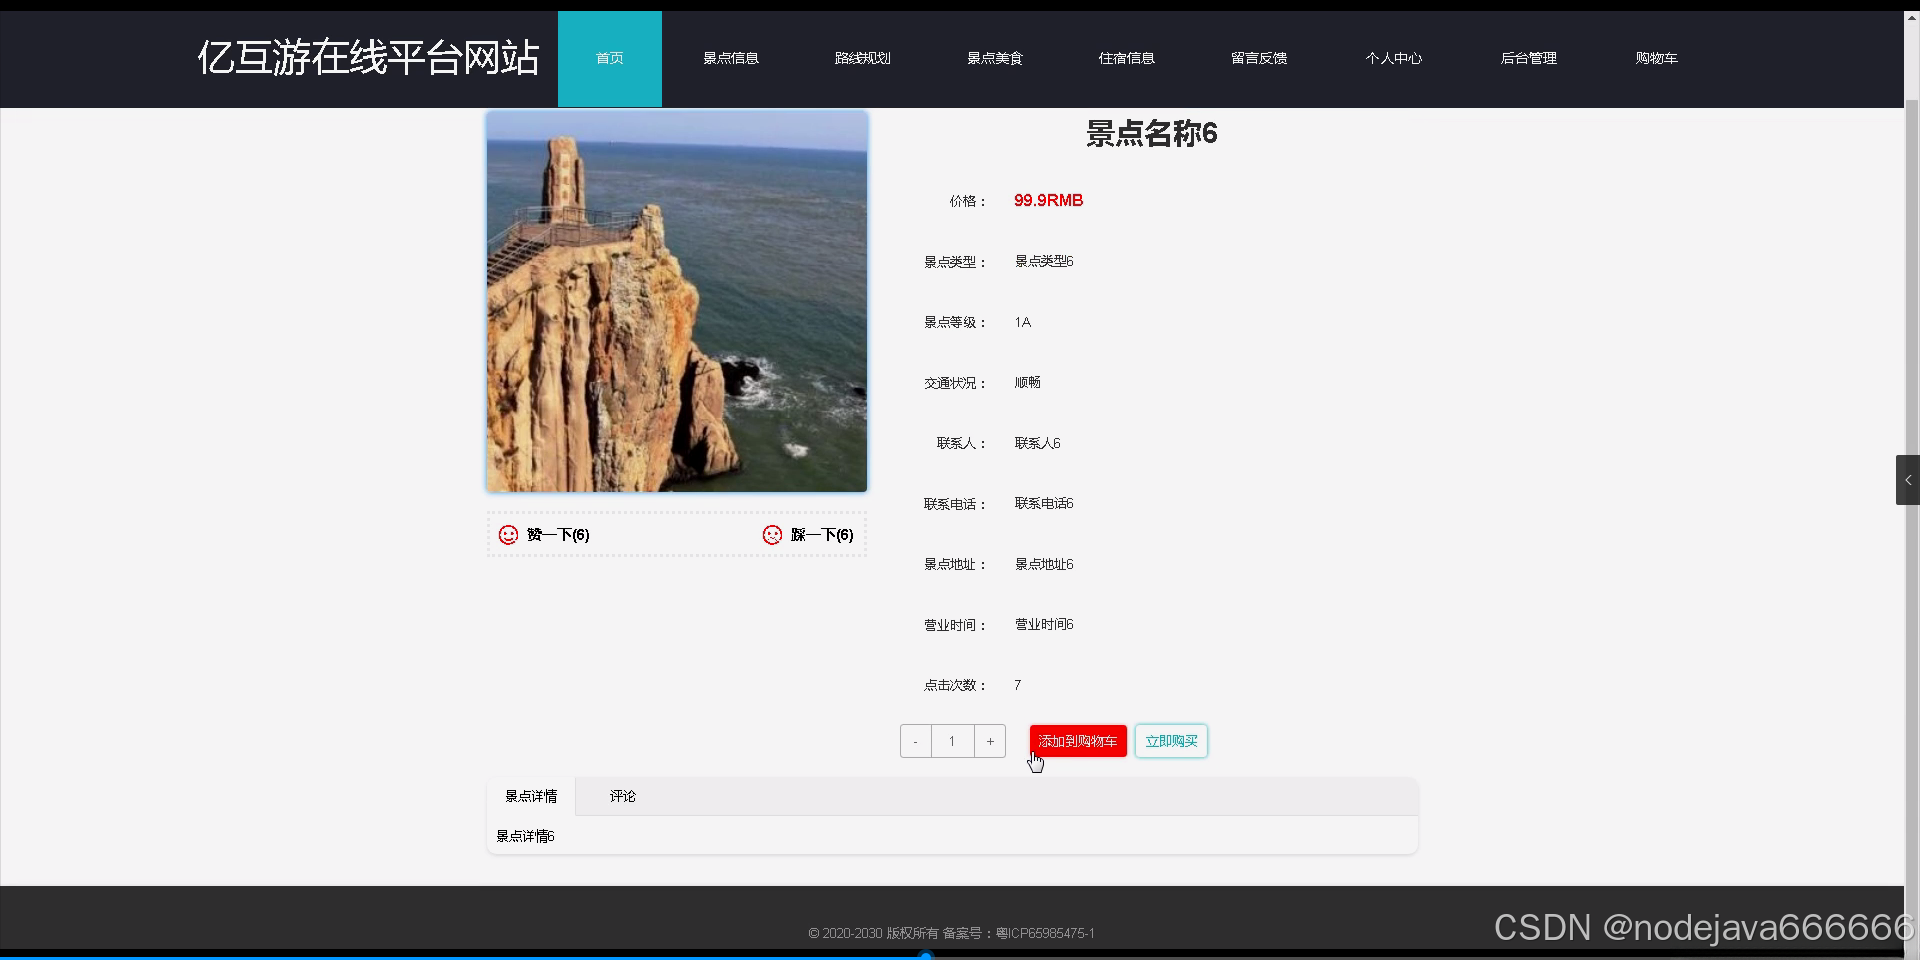This screenshot has width=1920, height=960.
Task: Expand the side panel arrow on the right edge
Action: pyautogui.click(x=1908, y=480)
